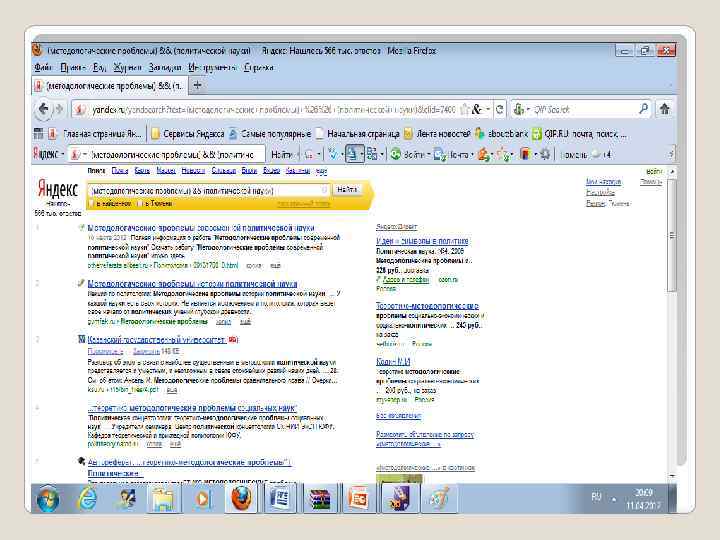Image resolution: width=720 pixels, height=540 pixels.
Task: Open the Файл menu
Action: (43, 68)
